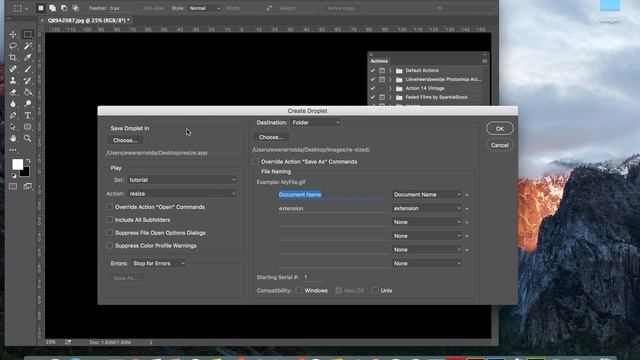The image size is (640, 360).
Task: Click Choose under Destination
Action: [x=271, y=137]
